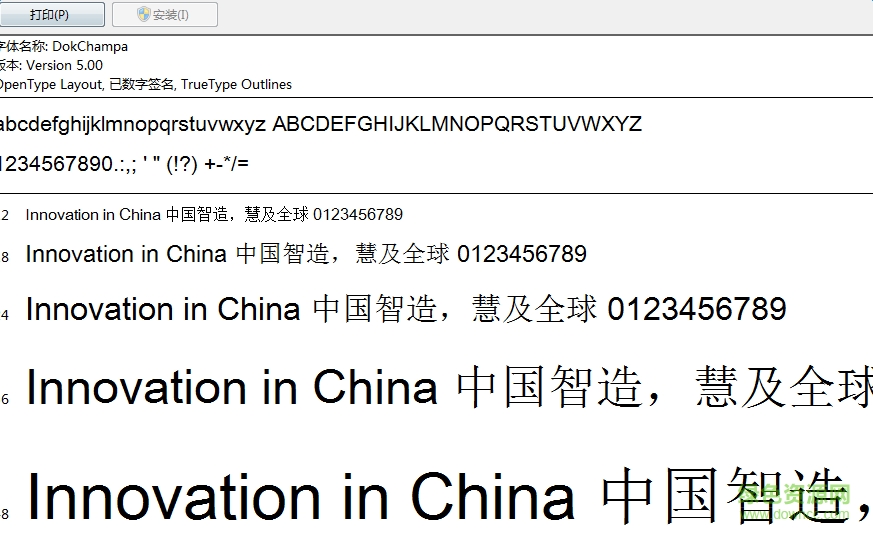Click the smallest Innovation in China sample line
This screenshot has height=533, width=873.
coord(214,214)
